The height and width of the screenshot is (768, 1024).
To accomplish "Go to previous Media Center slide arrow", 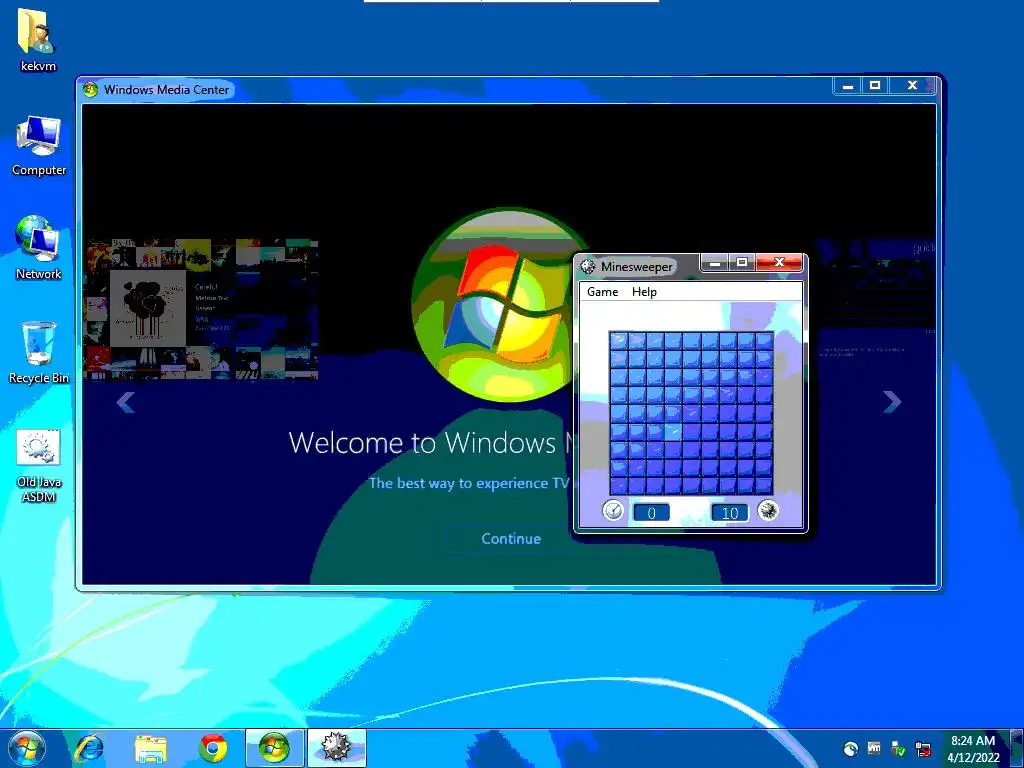I will click(x=125, y=402).
